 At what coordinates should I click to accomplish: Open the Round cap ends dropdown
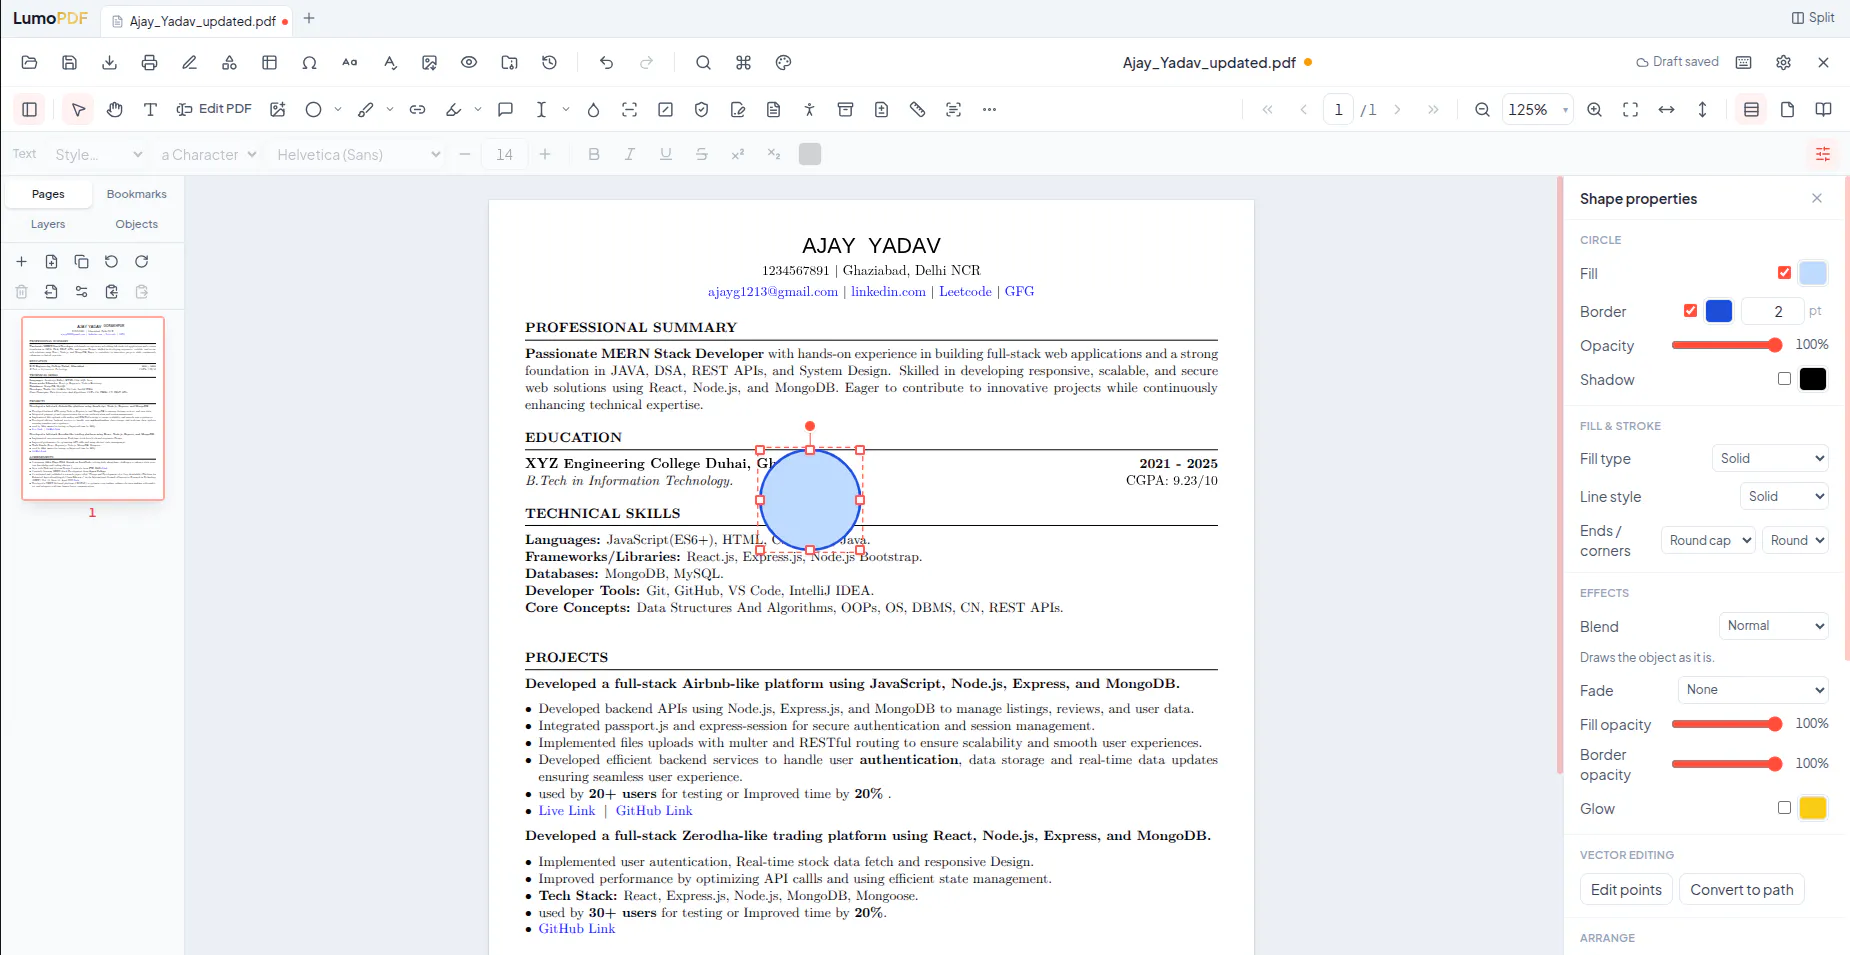[x=1709, y=541]
